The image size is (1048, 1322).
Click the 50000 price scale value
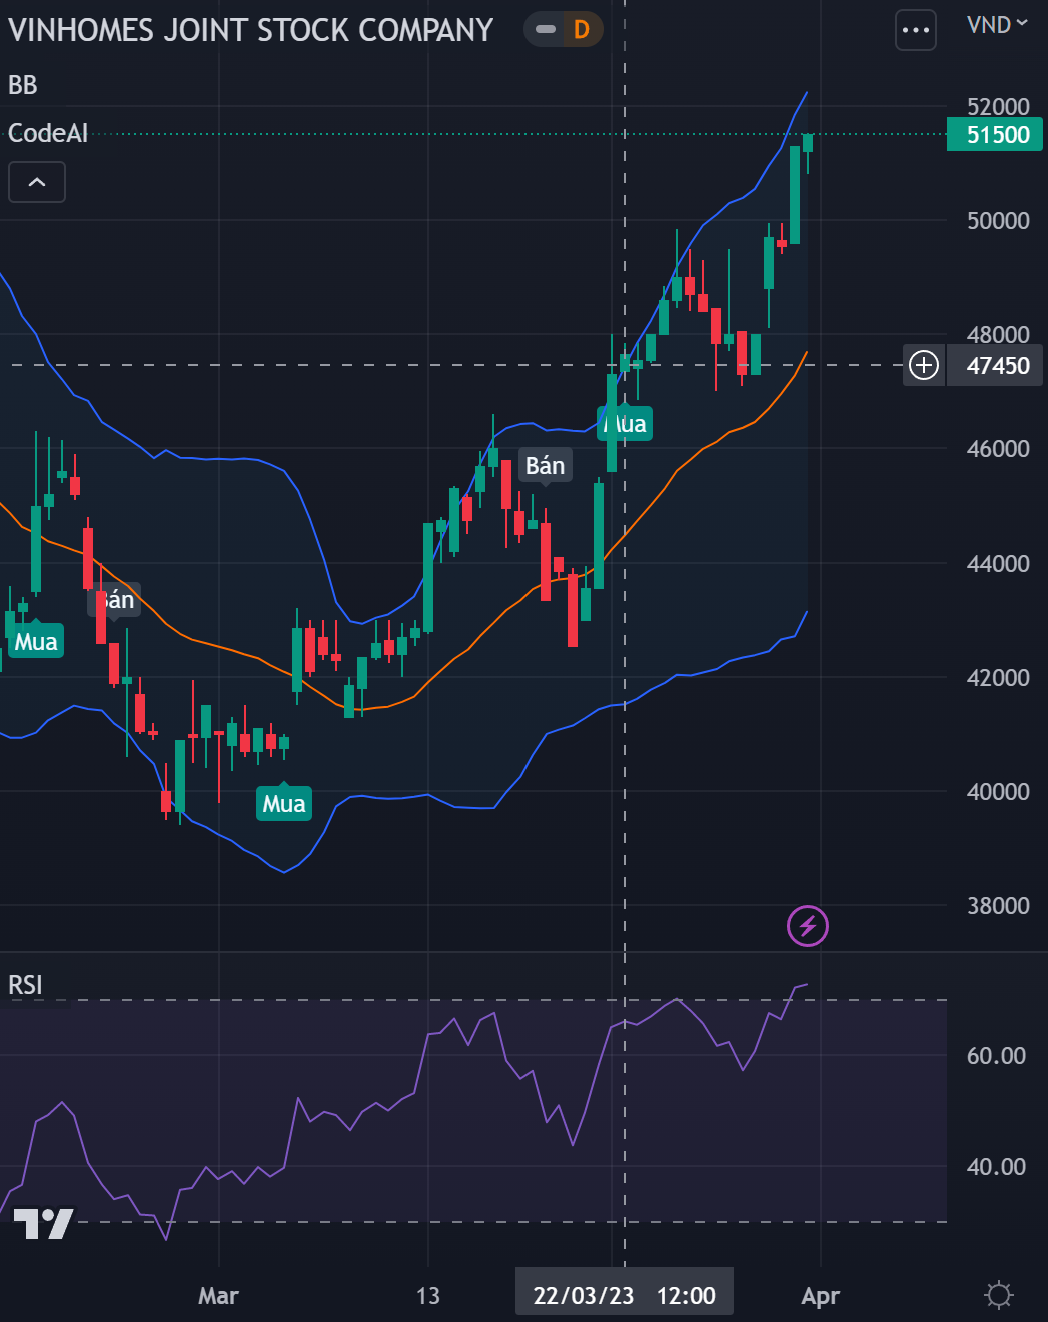pyautogui.click(x=998, y=220)
